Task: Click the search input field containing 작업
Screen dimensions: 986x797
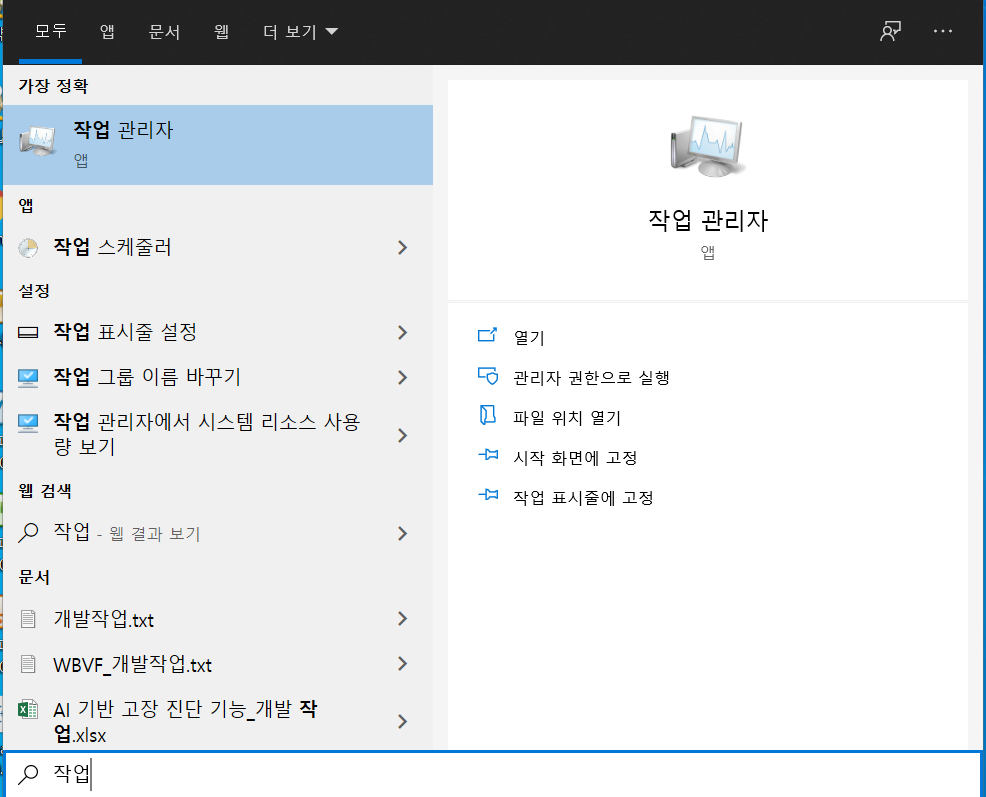Action: pyautogui.click(x=493, y=774)
